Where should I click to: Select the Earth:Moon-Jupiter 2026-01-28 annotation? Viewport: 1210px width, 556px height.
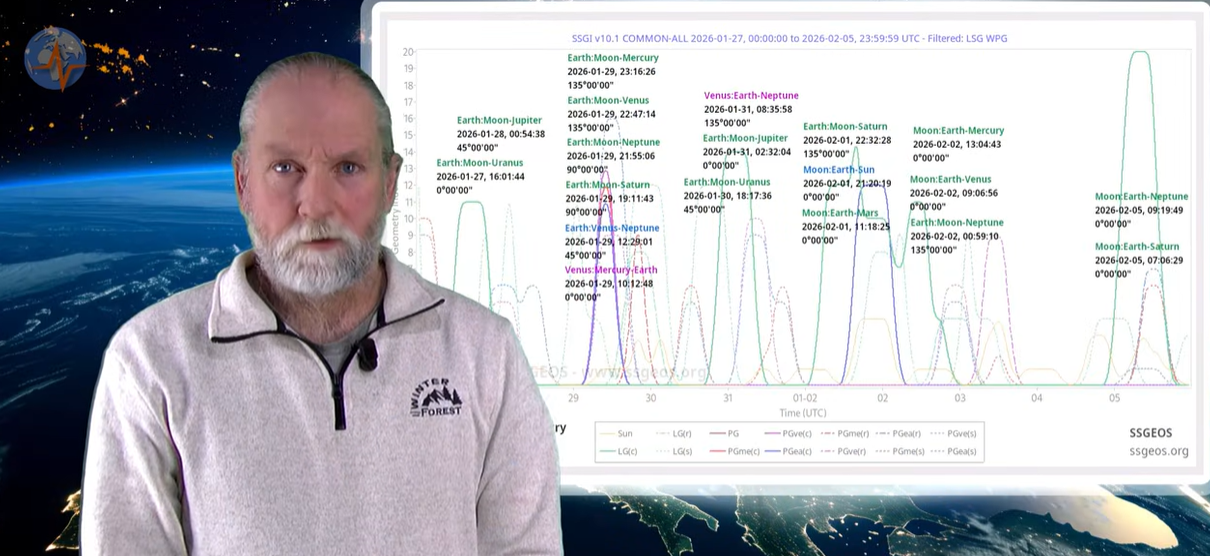tap(500, 121)
